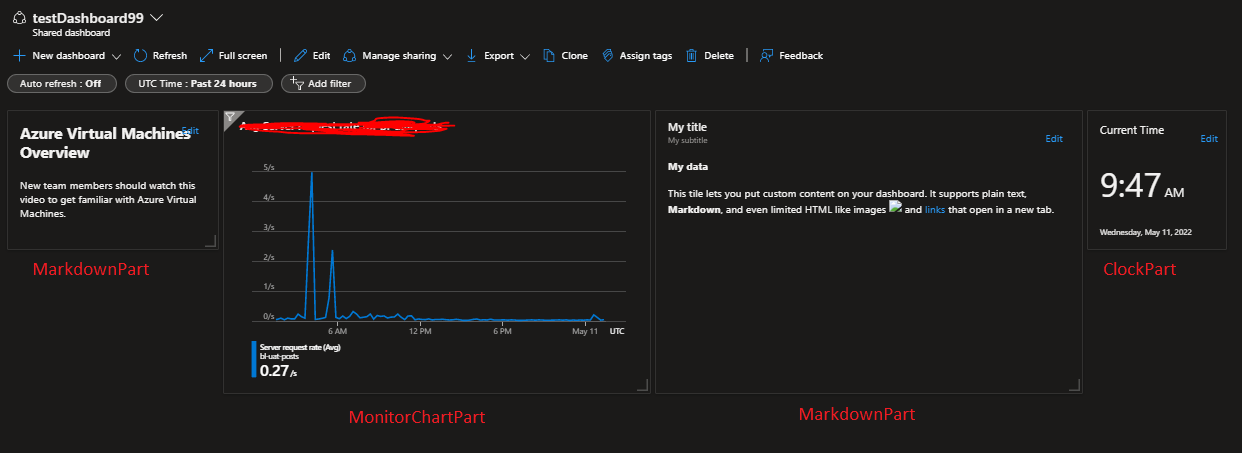Click the Refresh label in toolbar
1242x453 pixels.
coord(170,56)
